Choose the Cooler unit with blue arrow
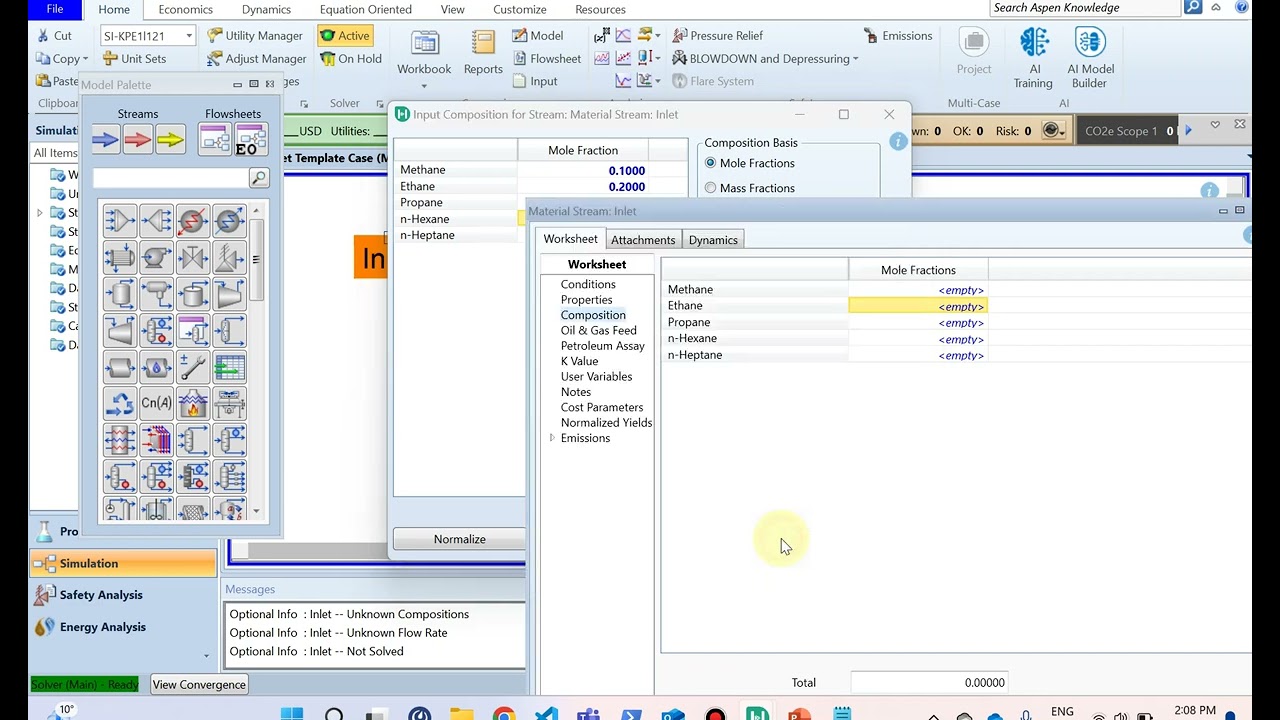 229,221
